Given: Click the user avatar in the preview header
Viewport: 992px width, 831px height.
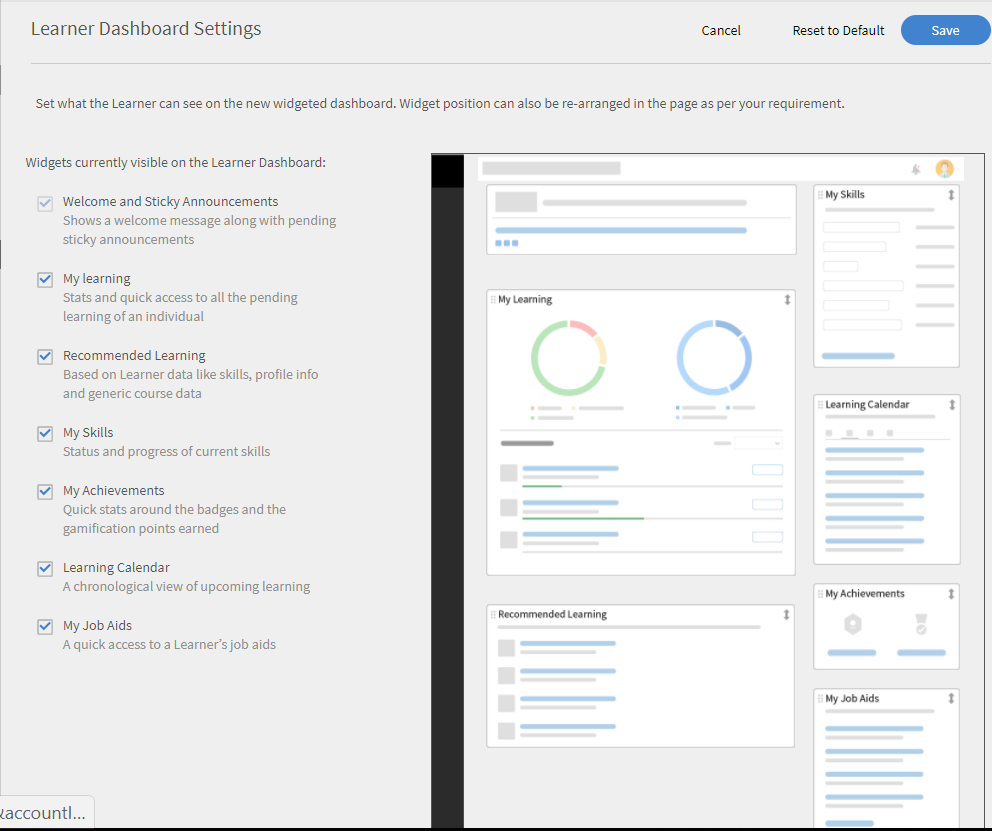Looking at the screenshot, I should click(944, 169).
